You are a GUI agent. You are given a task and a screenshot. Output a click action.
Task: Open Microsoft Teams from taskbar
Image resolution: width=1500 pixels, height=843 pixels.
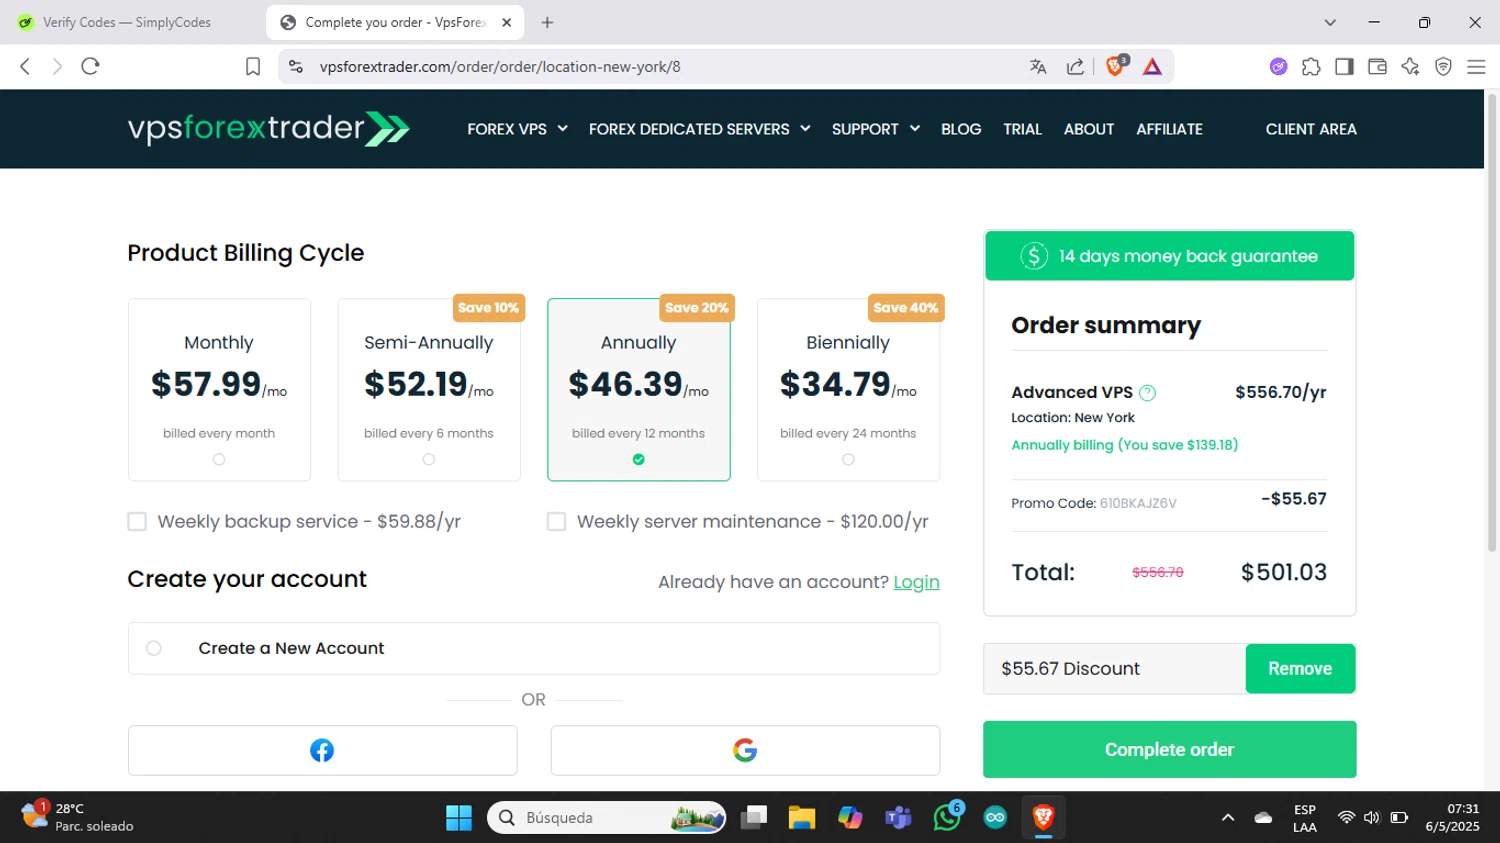pyautogui.click(x=898, y=818)
